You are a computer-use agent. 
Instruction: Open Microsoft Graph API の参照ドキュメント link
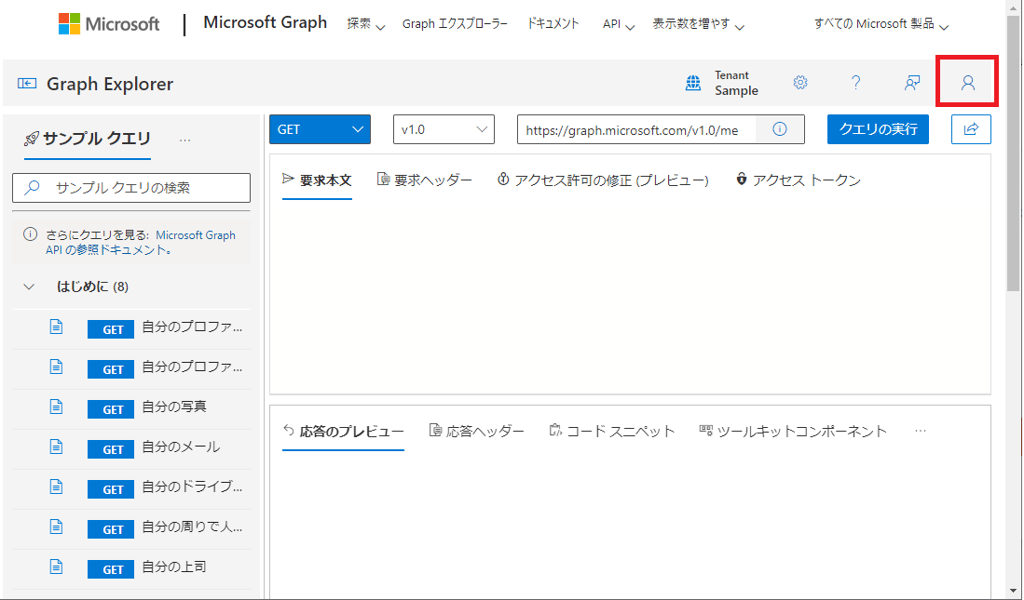[140, 242]
